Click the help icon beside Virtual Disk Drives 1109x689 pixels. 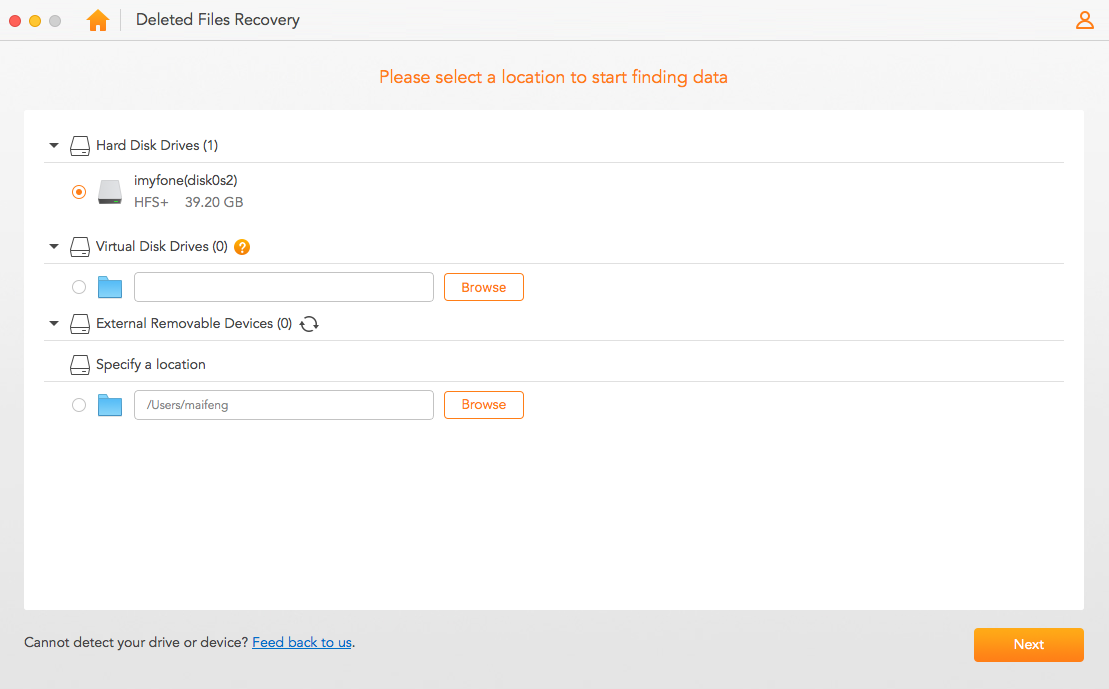[x=241, y=246]
